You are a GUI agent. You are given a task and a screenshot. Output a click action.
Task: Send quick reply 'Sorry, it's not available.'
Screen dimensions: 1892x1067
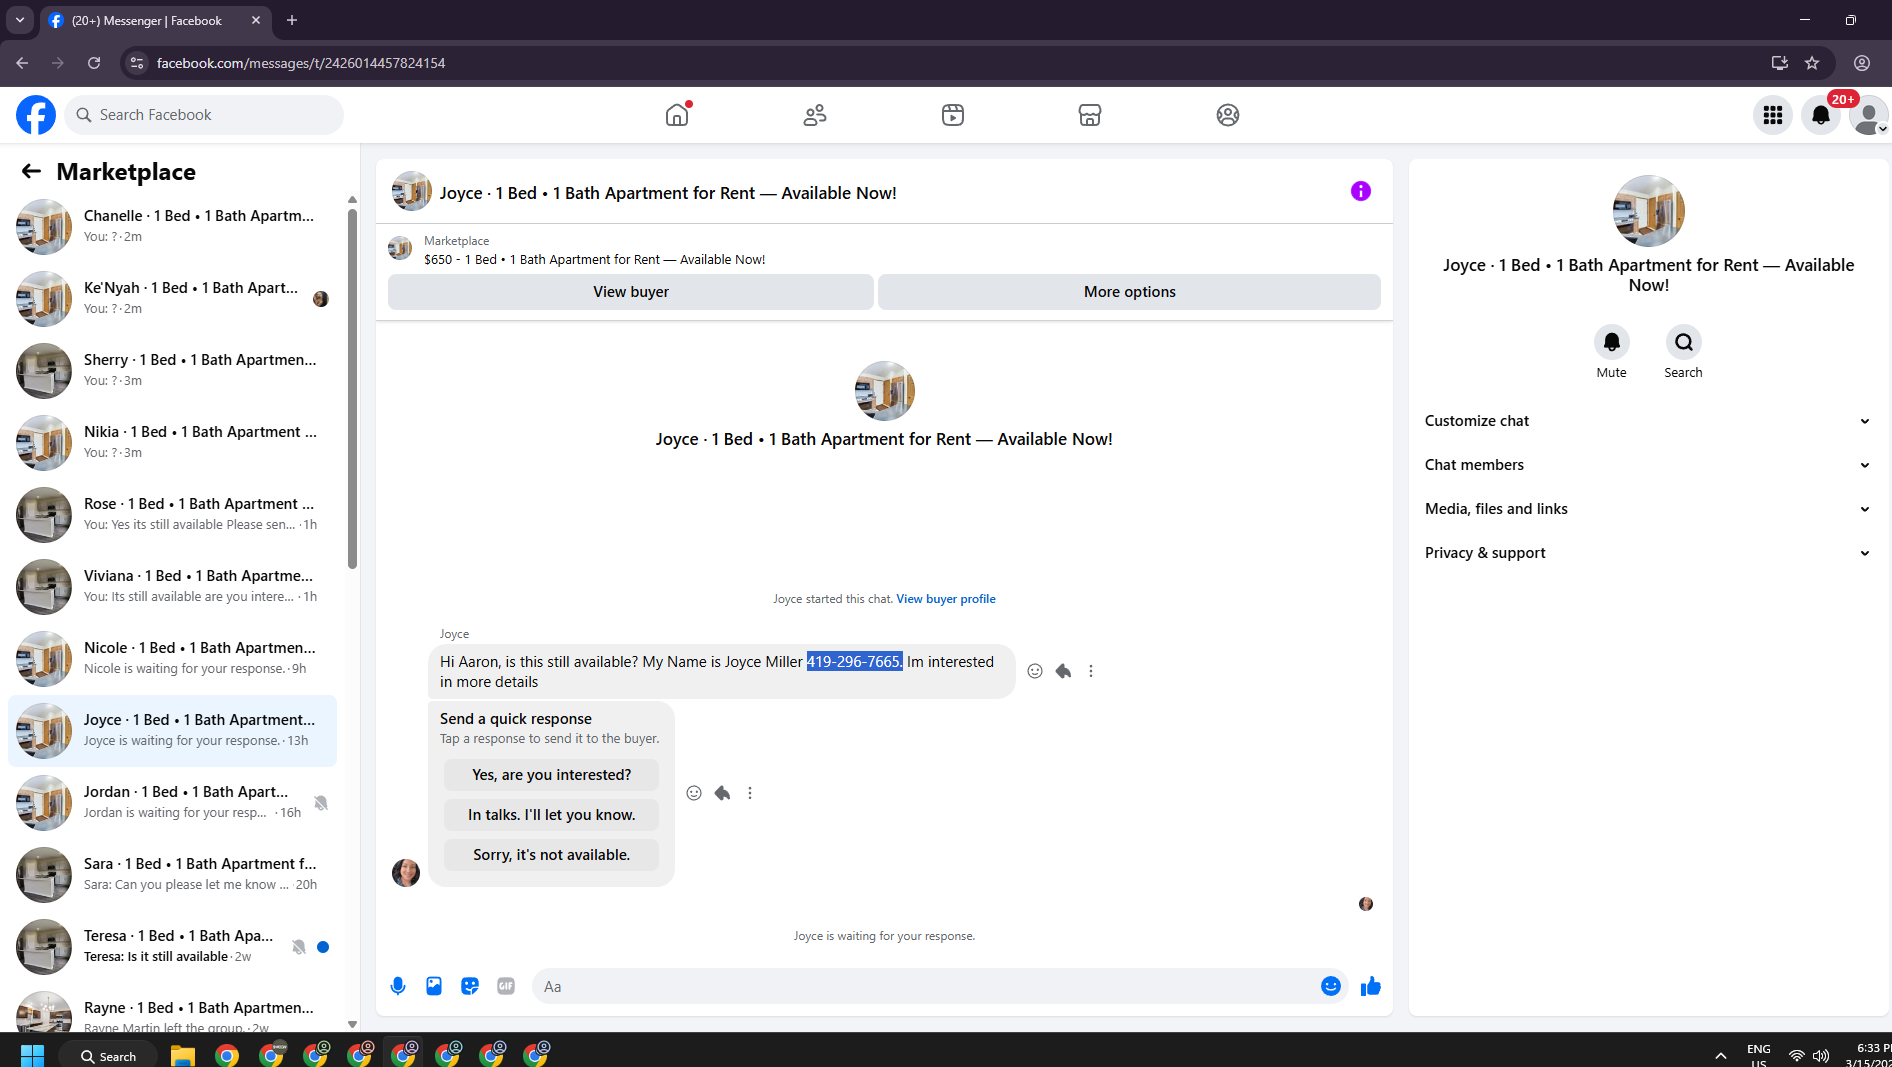552,855
